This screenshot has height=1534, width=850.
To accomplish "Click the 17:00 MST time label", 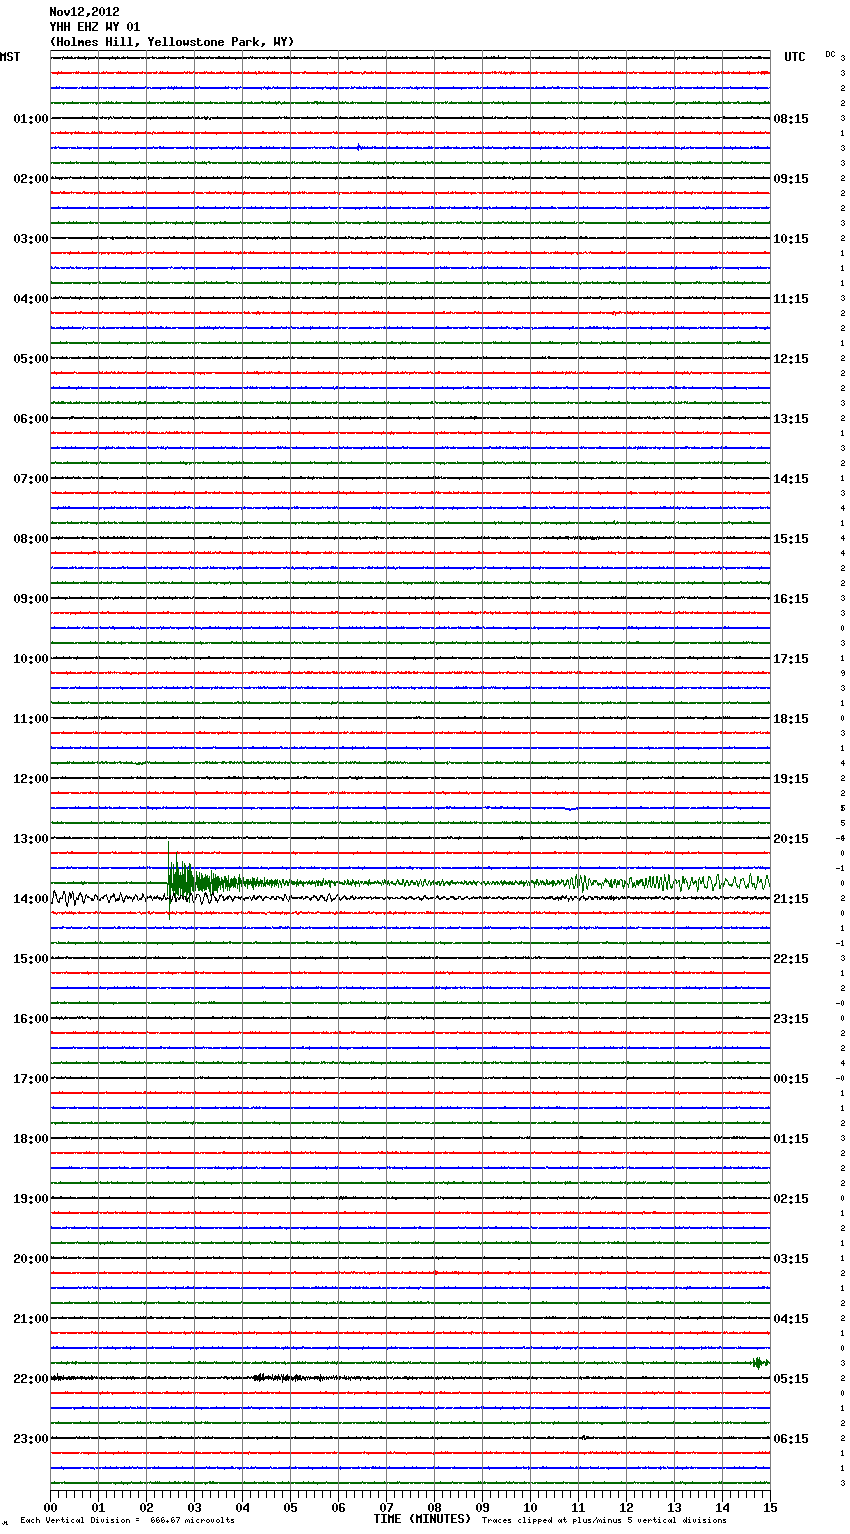I will 31,1079.
